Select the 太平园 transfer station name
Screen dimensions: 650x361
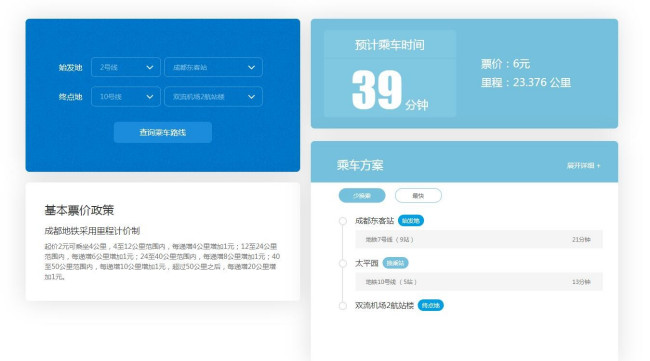click(366, 263)
